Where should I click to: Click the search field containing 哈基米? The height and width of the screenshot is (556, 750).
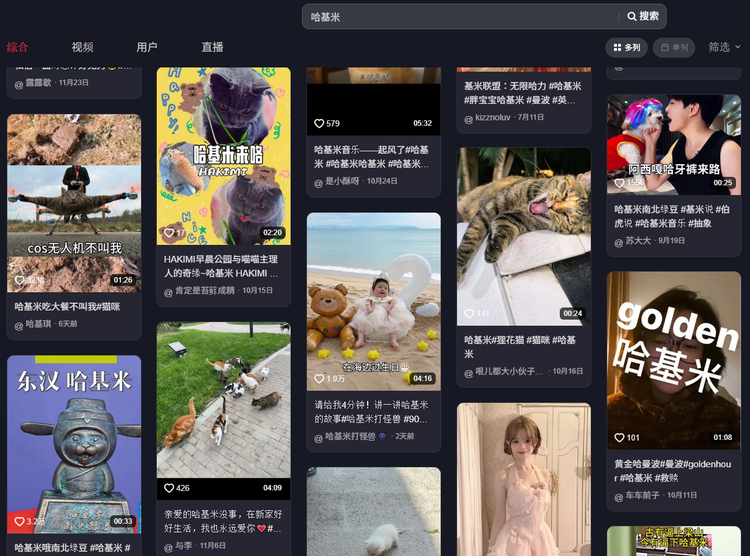(x=460, y=17)
